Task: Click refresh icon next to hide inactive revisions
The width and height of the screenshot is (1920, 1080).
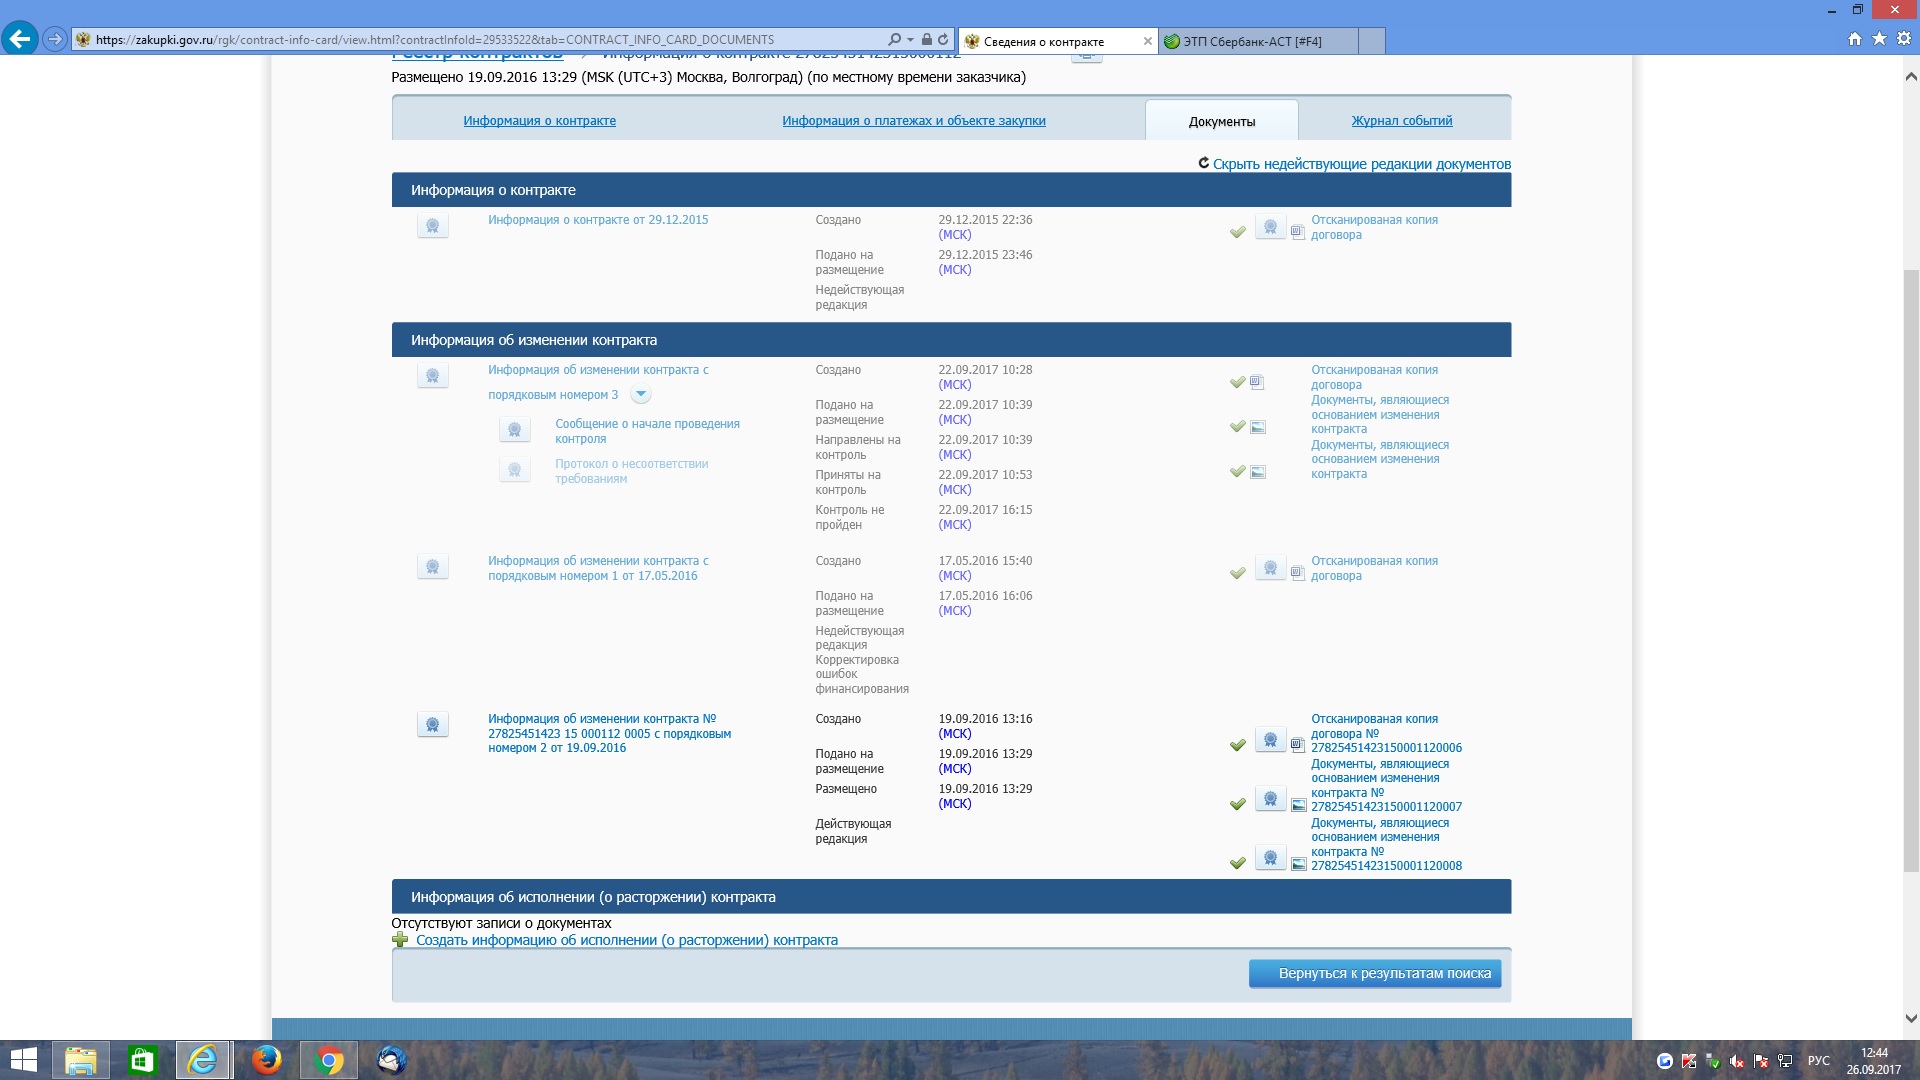Action: click(x=1204, y=163)
